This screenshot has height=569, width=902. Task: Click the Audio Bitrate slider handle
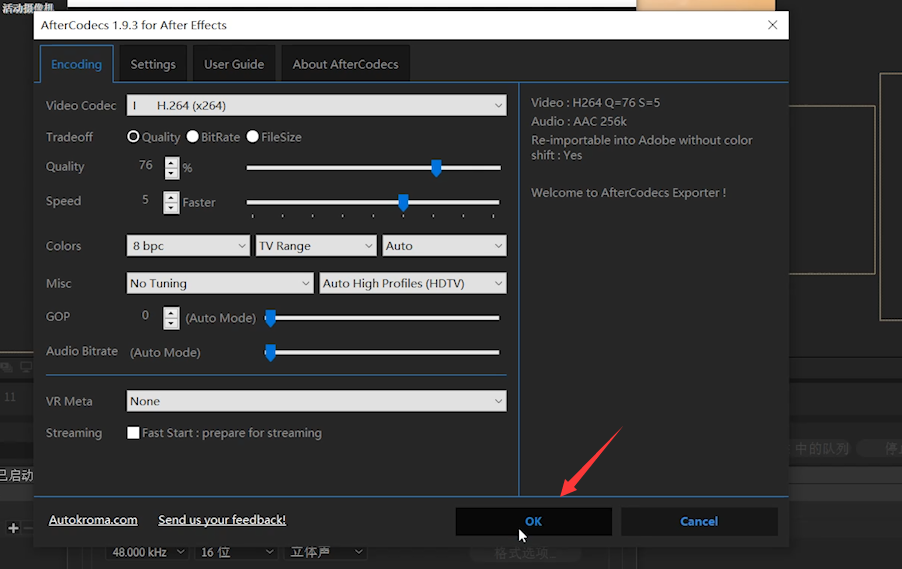(270, 352)
